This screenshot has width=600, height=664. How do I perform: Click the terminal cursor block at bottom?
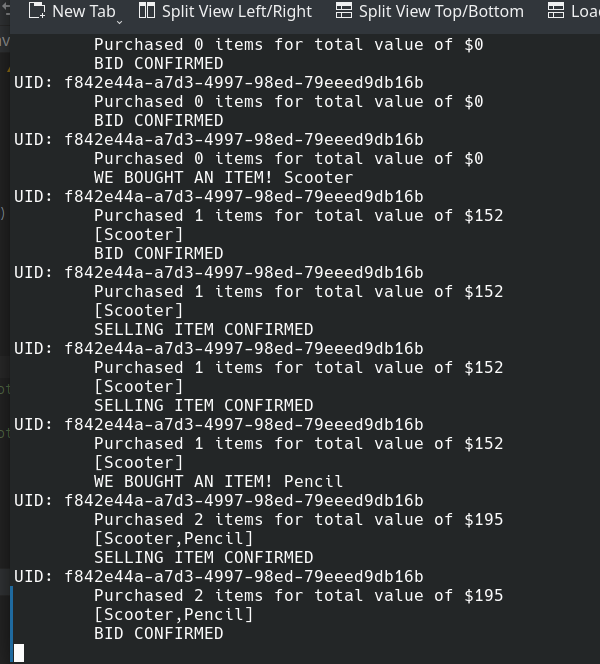click(19, 653)
